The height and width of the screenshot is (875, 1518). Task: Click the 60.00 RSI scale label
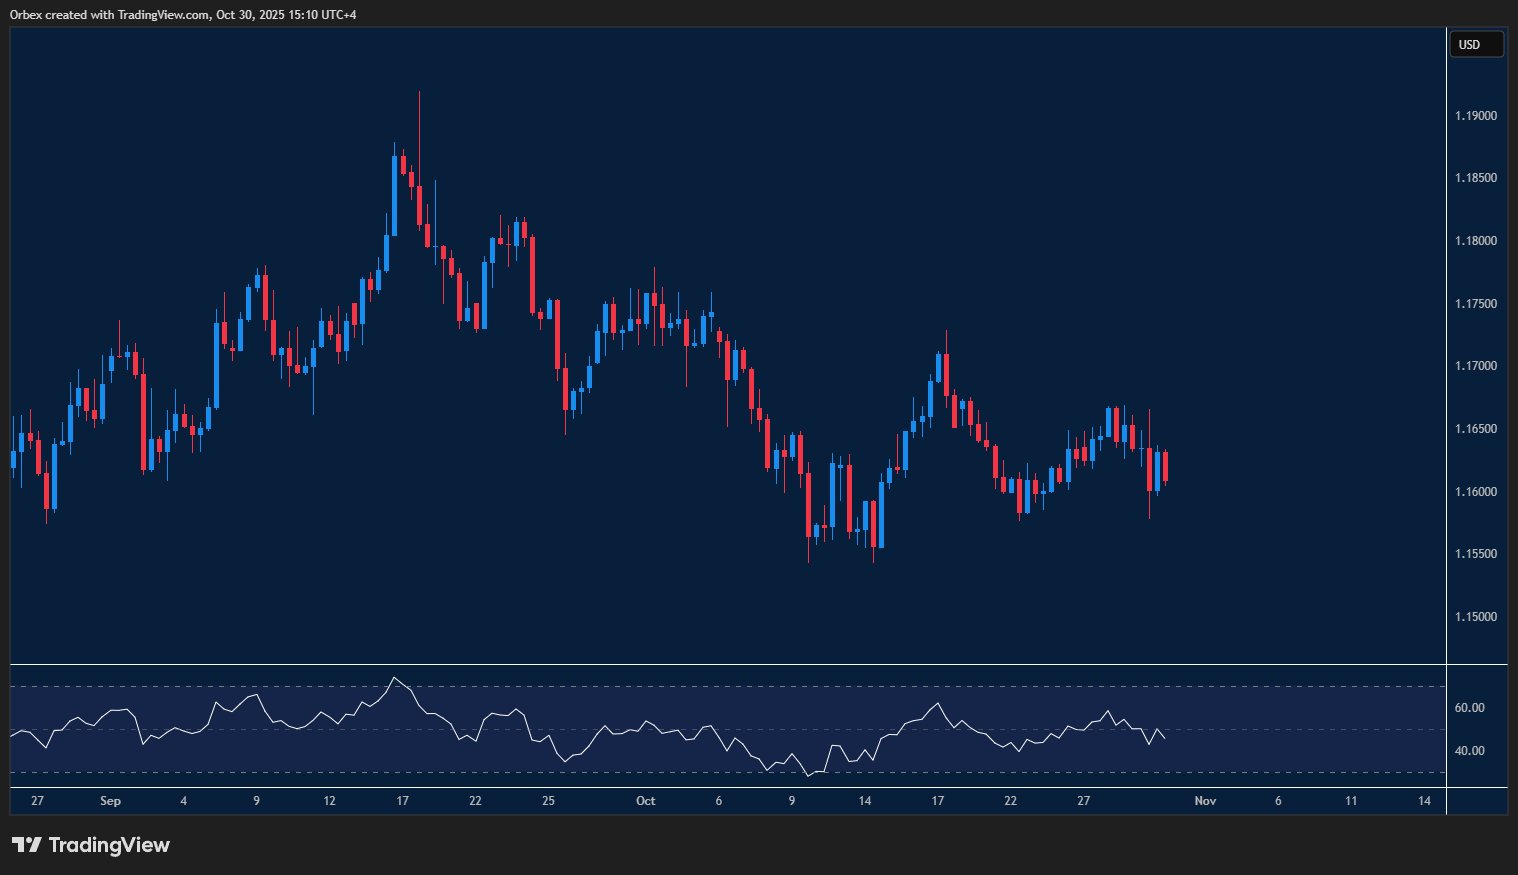pyautogui.click(x=1469, y=708)
